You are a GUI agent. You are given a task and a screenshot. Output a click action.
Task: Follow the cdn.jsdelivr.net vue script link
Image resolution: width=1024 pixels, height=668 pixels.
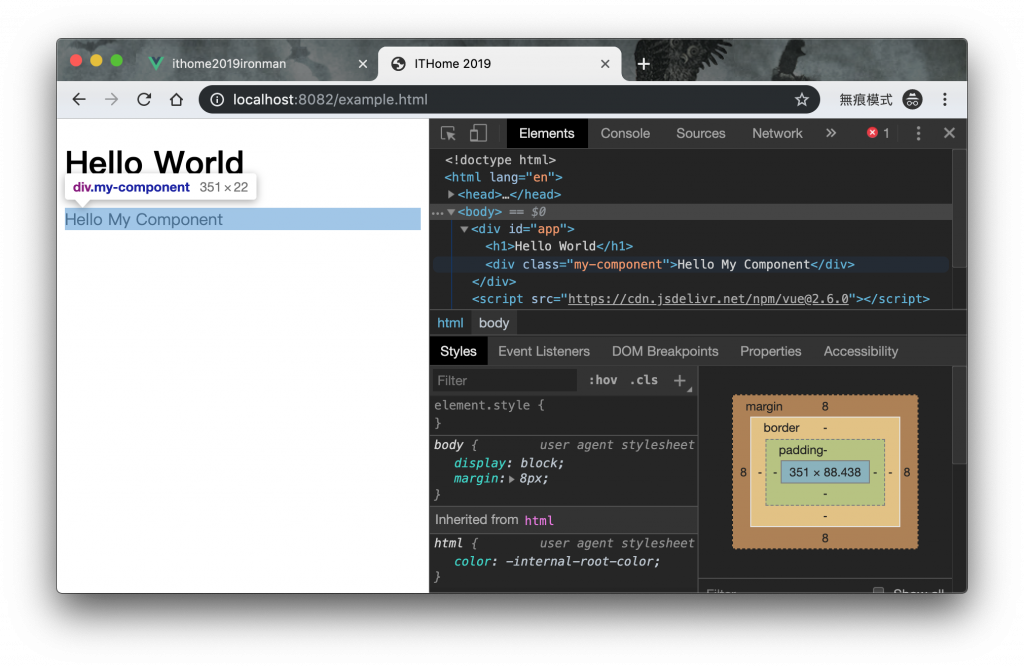click(x=708, y=298)
